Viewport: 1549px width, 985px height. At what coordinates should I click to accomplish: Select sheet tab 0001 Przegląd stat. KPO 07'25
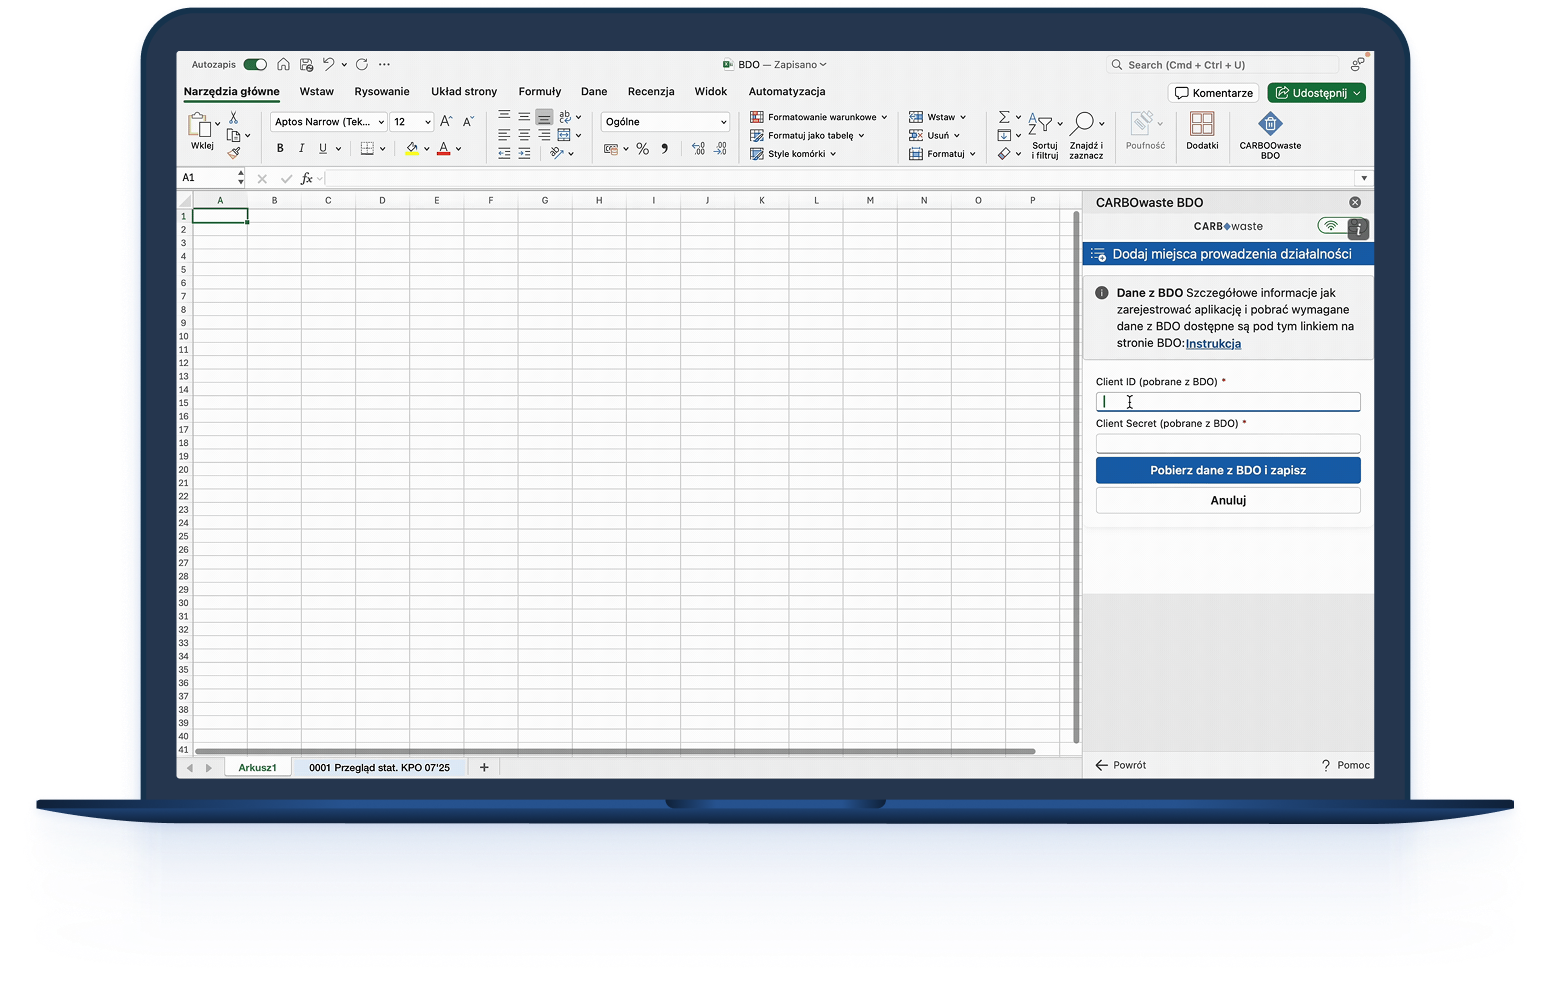point(379,768)
